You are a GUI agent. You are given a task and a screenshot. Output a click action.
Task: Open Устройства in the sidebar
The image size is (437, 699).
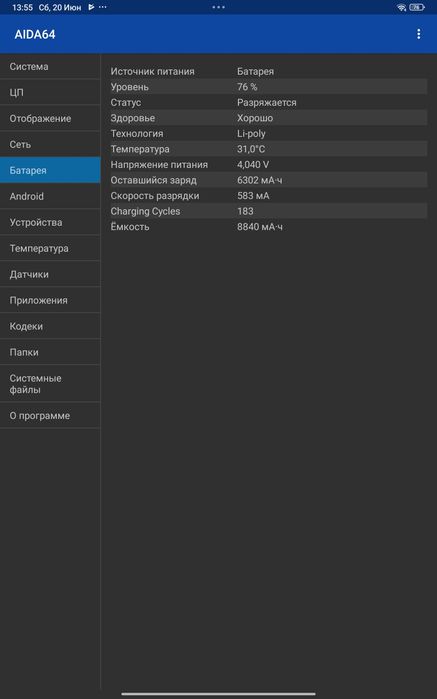[x=50, y=222]
